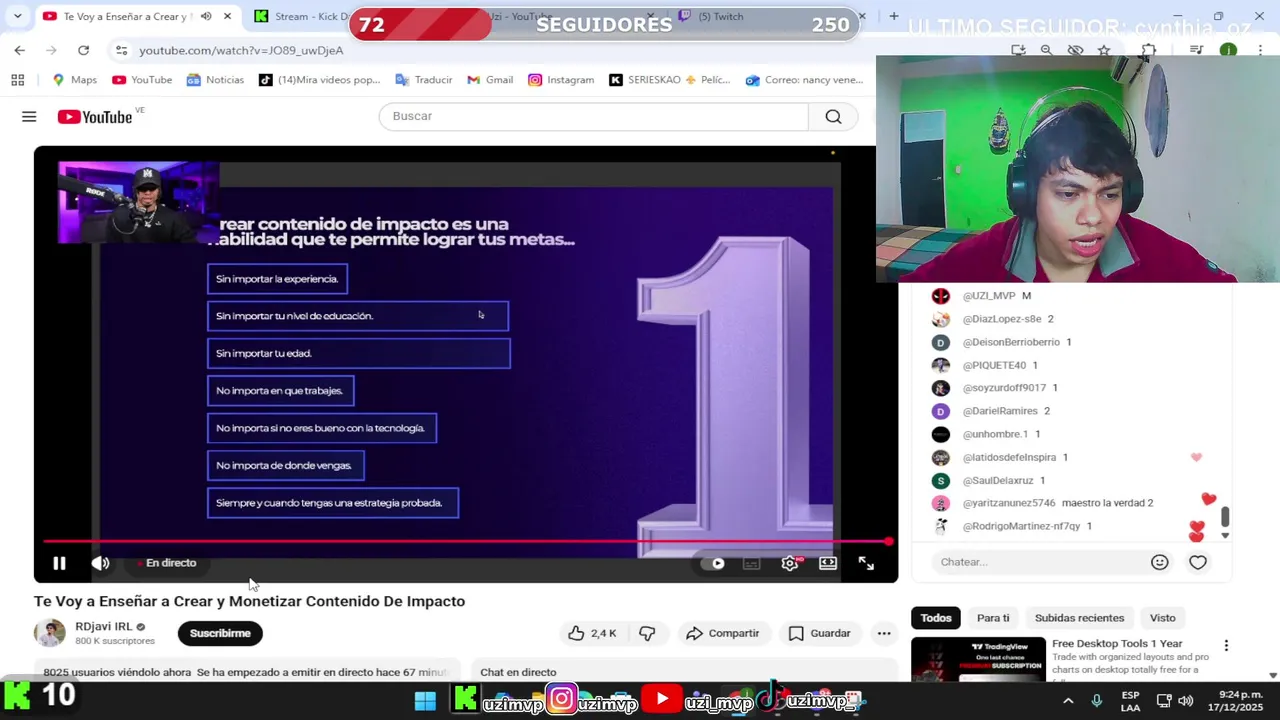Mute the tab via speaker icon
This screenshot has width=1280, height=720.
[x=206, y=16]
